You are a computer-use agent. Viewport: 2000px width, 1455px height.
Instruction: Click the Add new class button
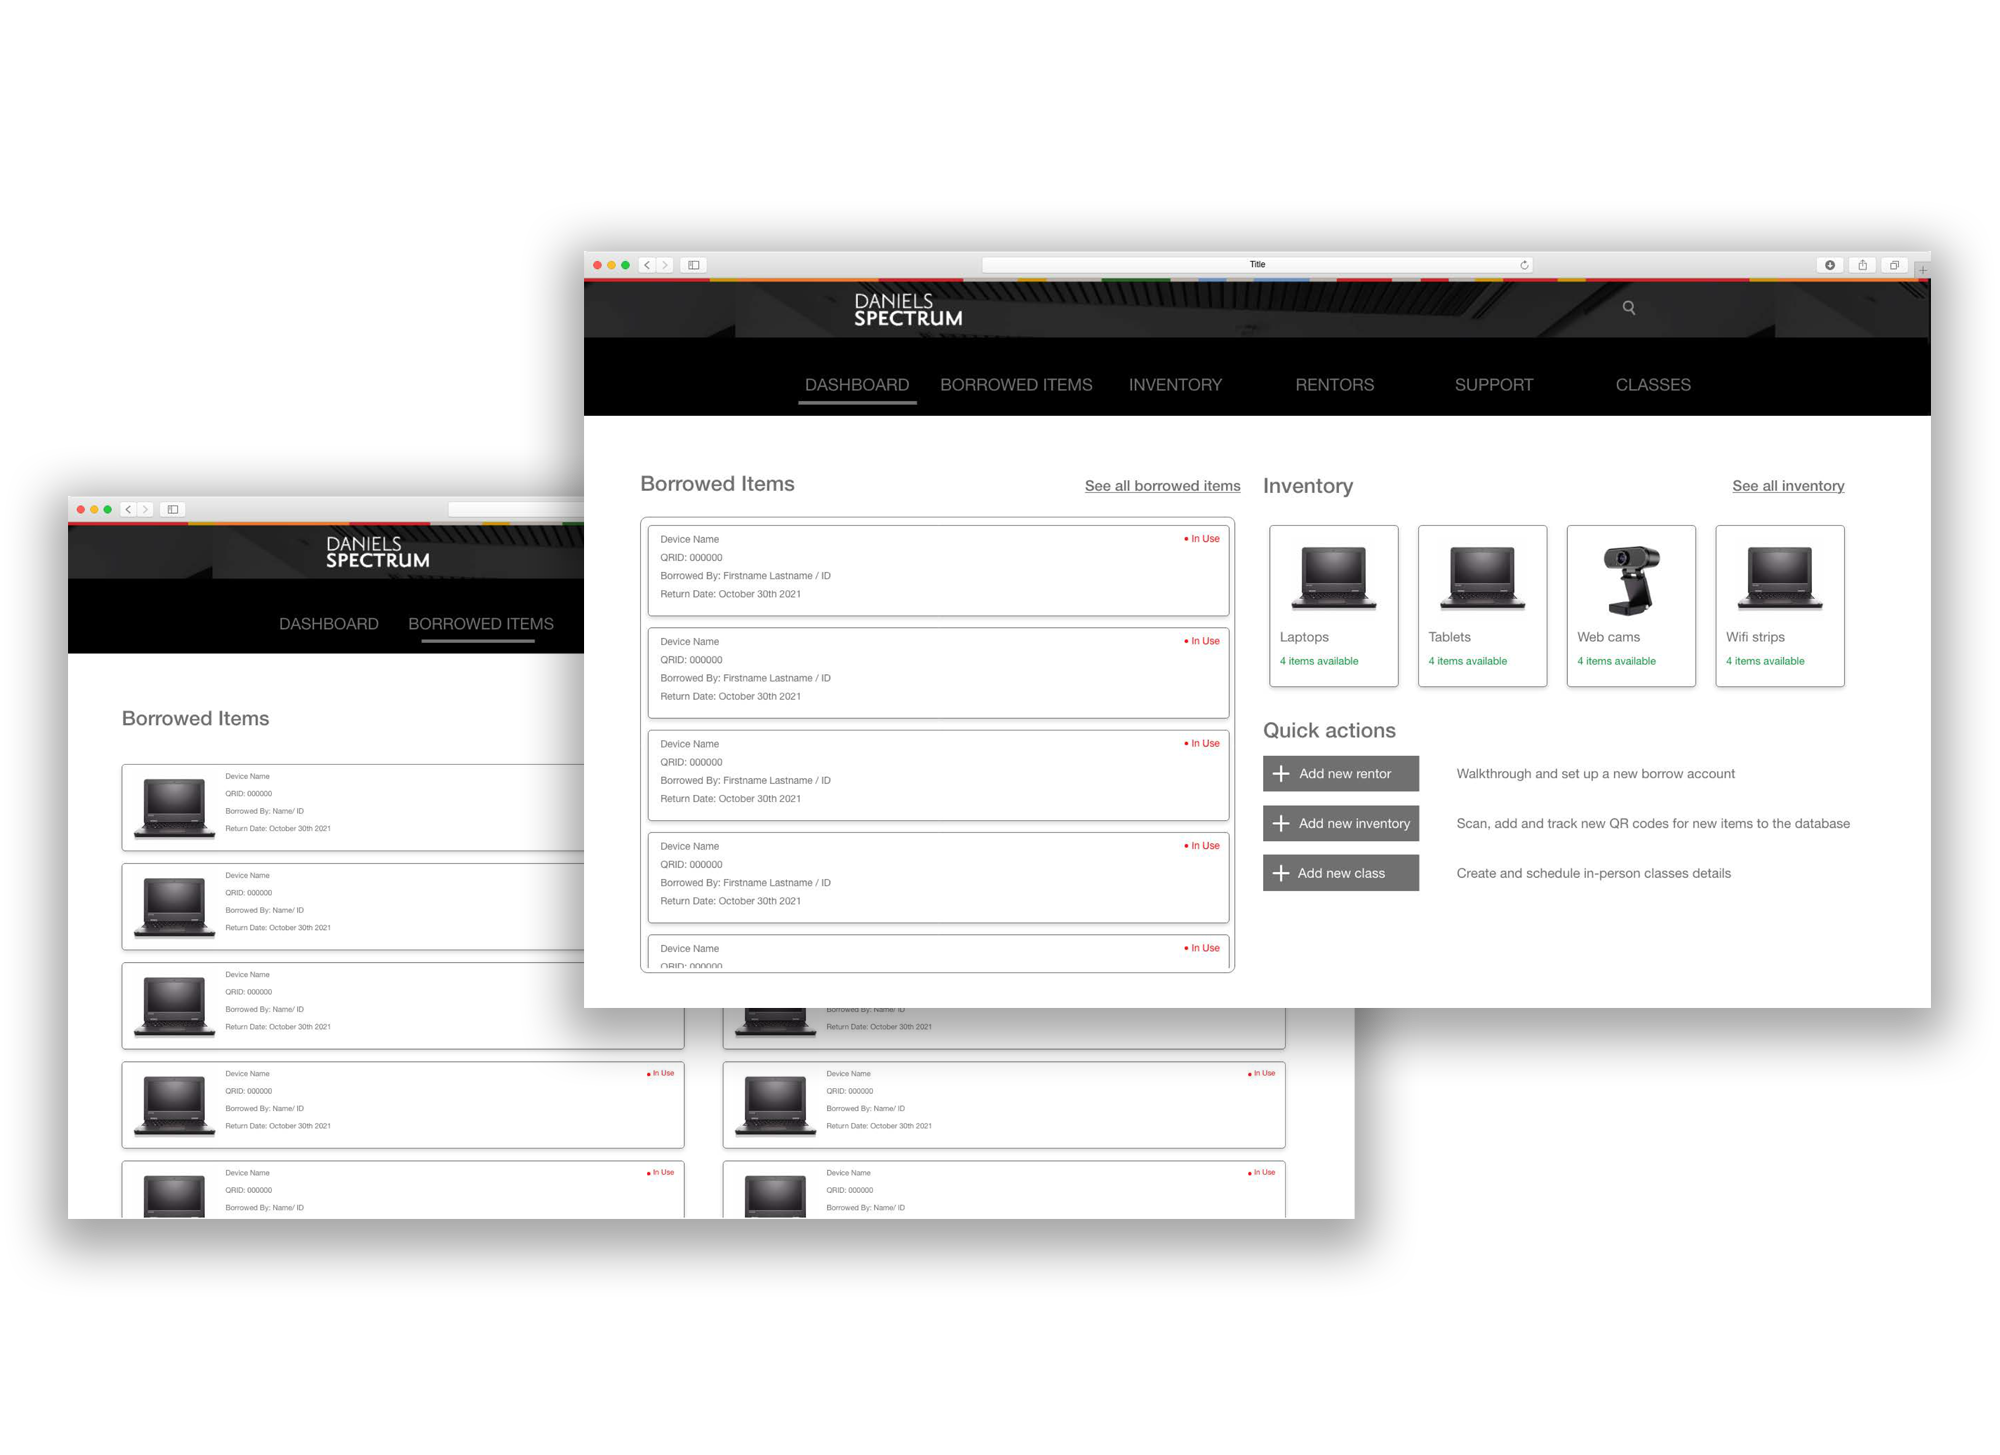[1340, 873]
